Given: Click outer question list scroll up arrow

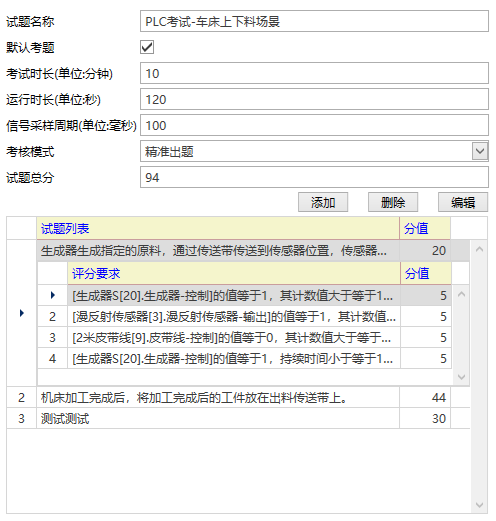Looking at the screenshot, I should [479, 249].
